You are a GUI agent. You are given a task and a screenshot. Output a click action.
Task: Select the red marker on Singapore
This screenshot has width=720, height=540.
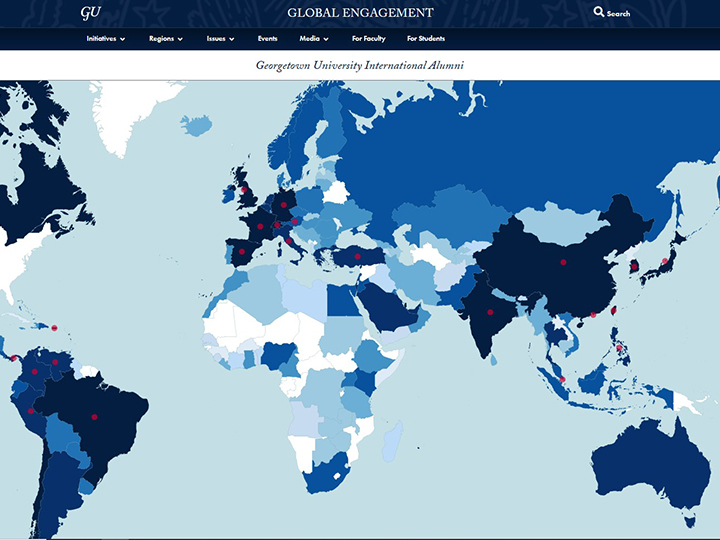point(562,379)
